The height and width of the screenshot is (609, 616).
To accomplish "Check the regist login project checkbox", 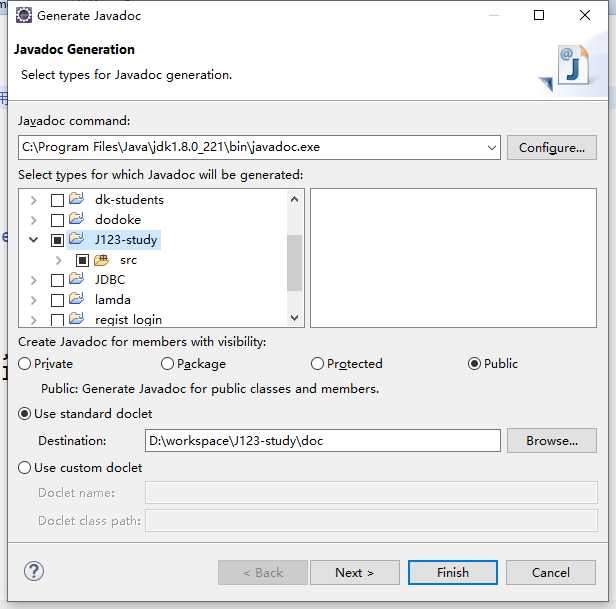I will [57, 320].
